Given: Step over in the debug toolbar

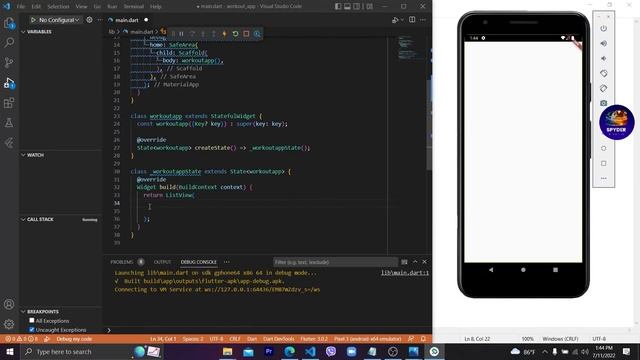Looking at the screenshot, I should 192,34.
